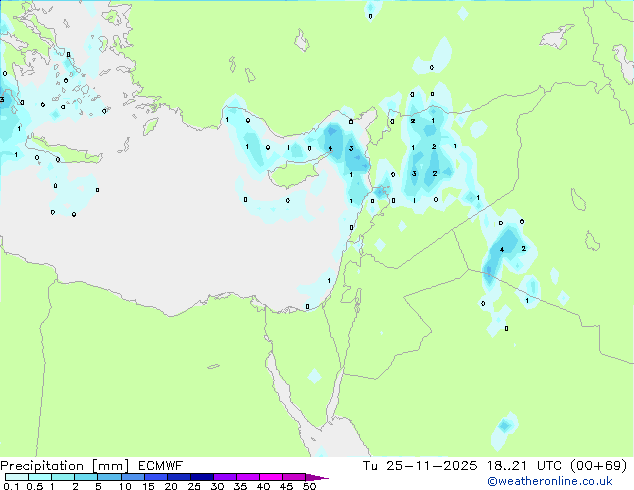This screenshot has height=490, width=634.
Task: Click the "ECMWF" model label
Action: tap(160, 466)
